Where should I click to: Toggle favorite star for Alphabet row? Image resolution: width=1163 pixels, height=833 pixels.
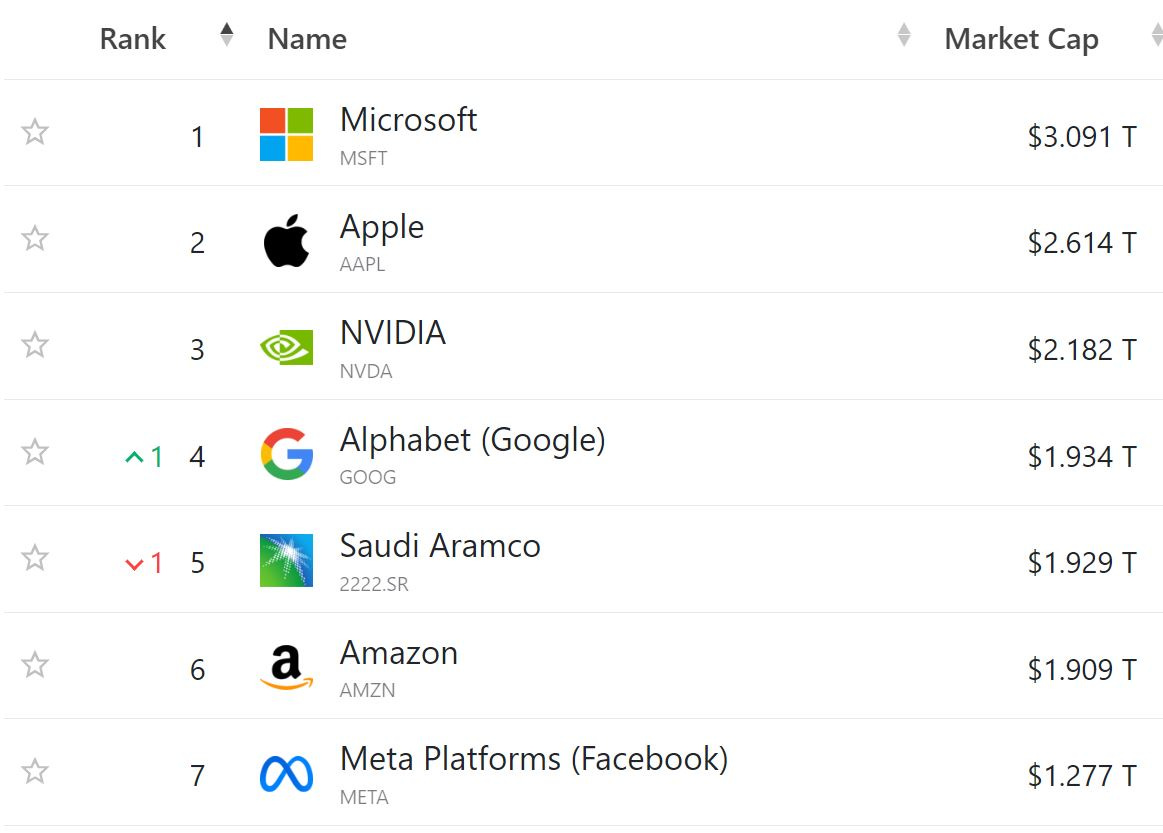[x=35, y=452]
